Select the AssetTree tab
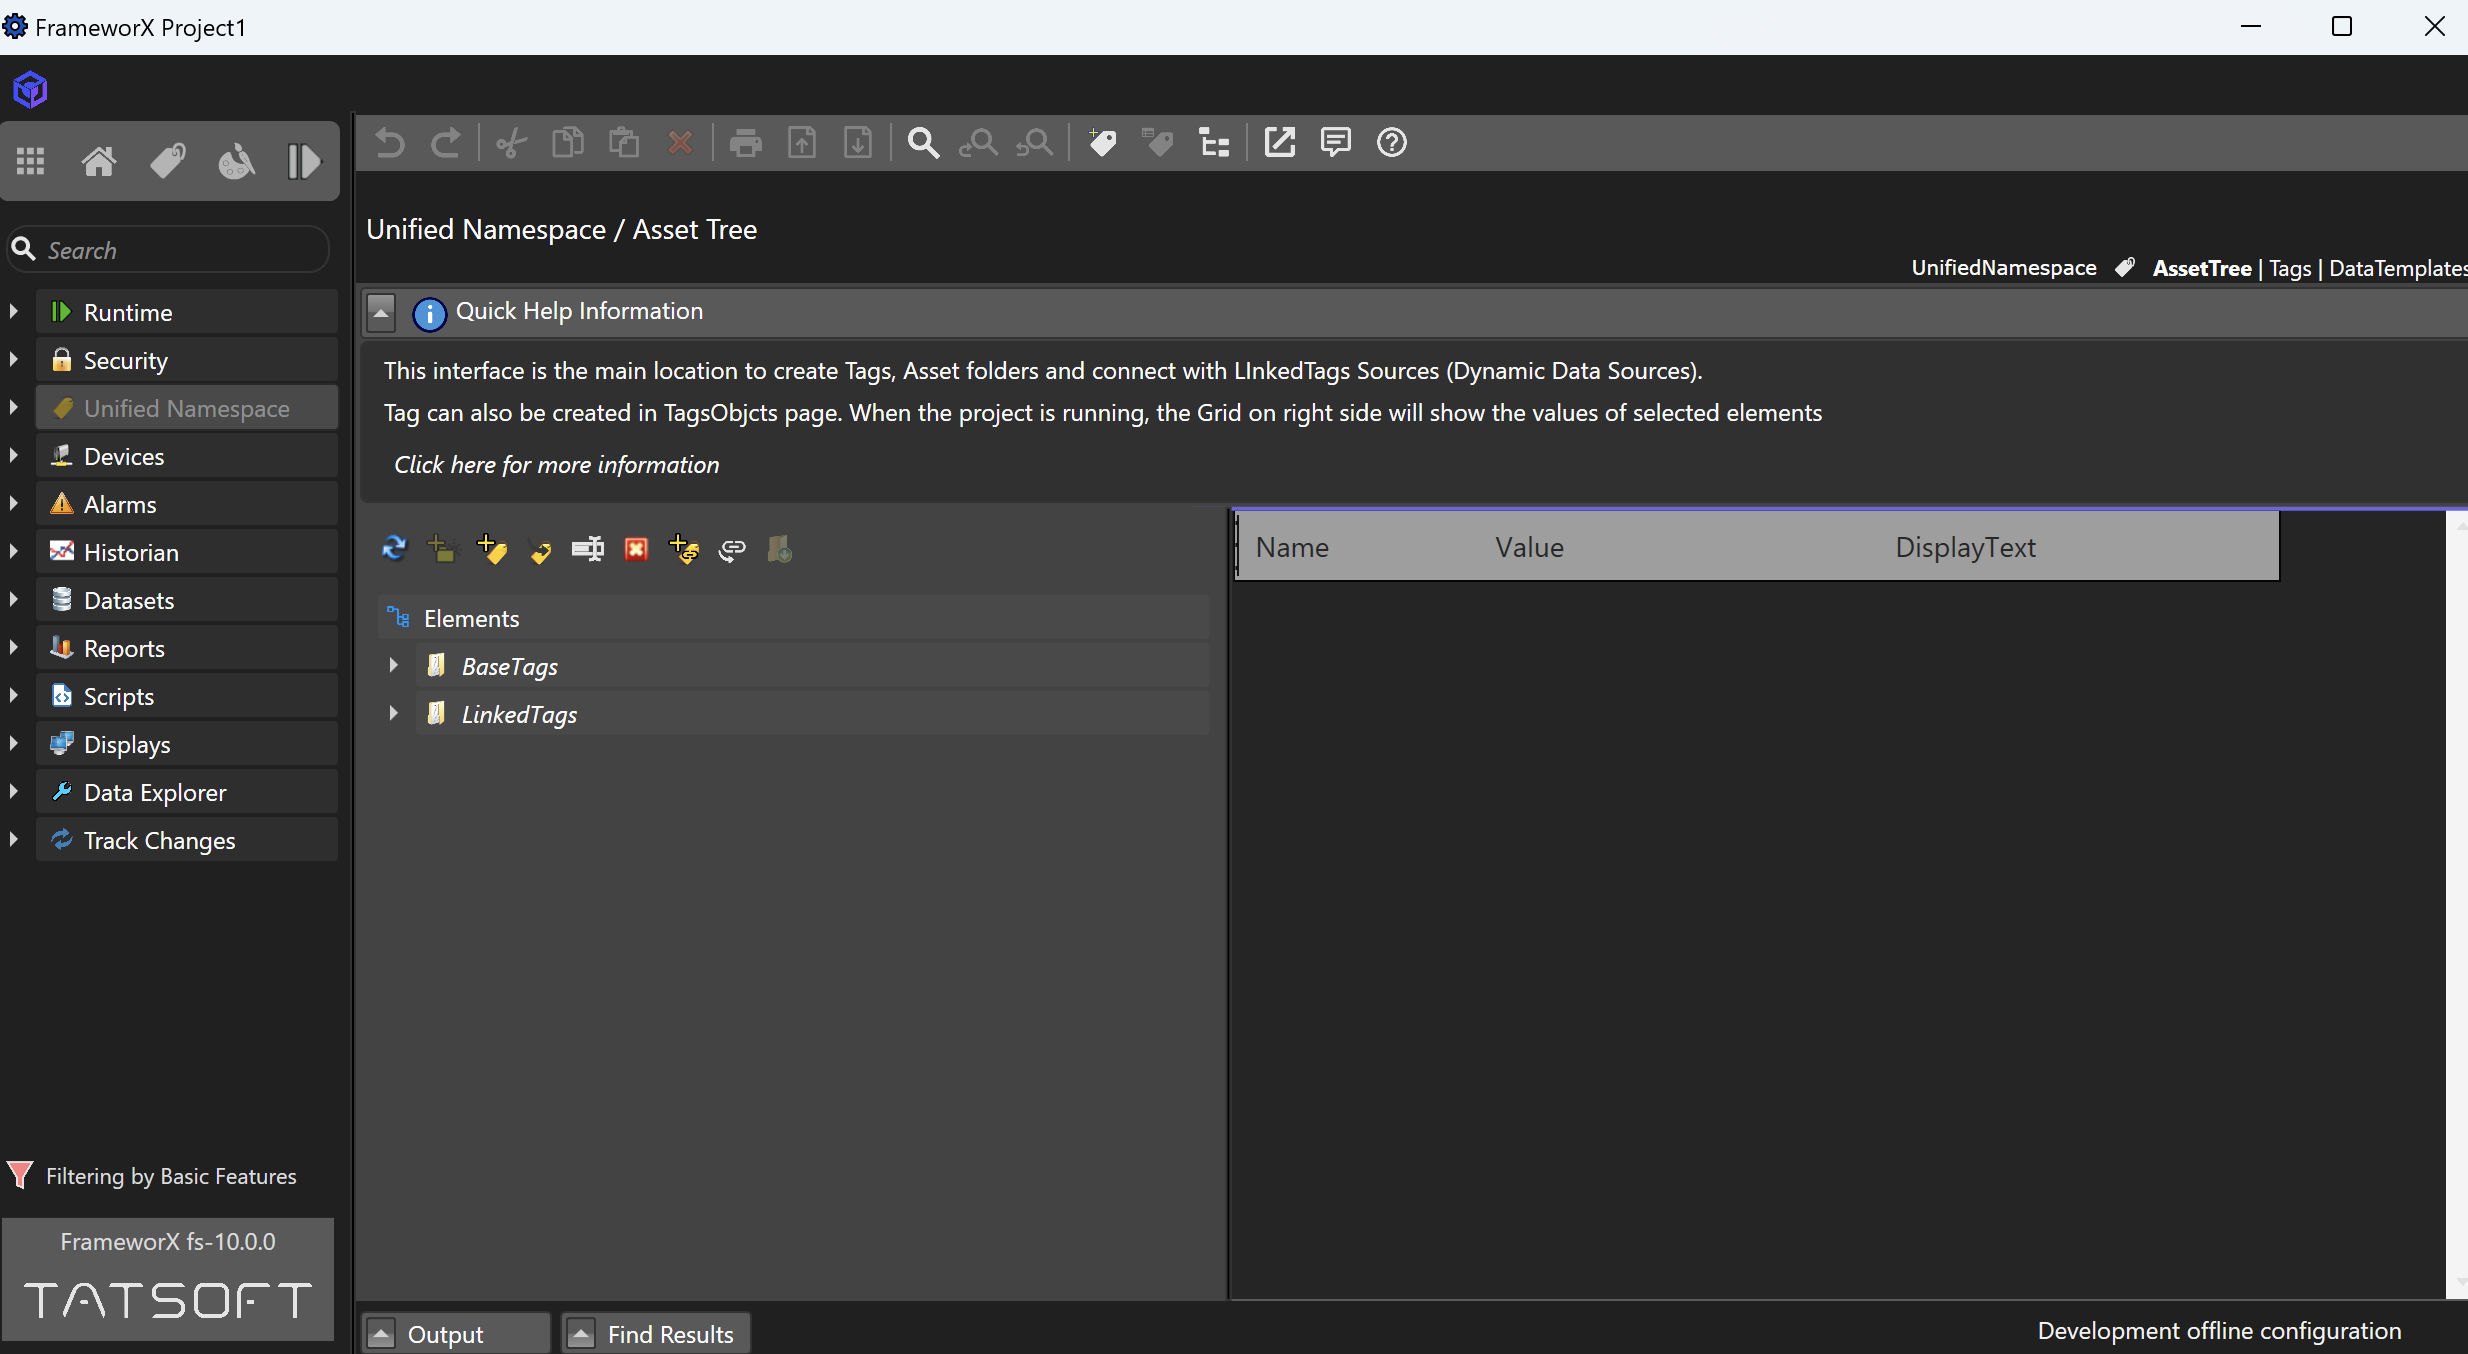 (2202, 268)
